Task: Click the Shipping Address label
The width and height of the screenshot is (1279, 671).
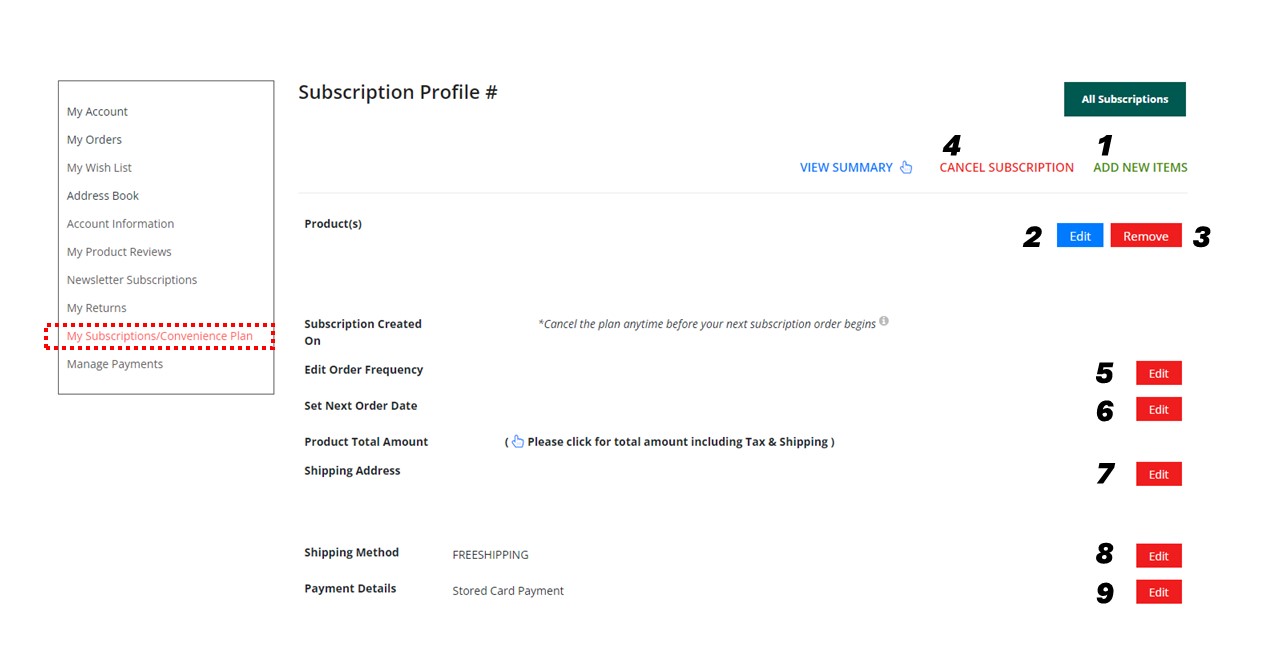Action: pyautogui.click(x=352, y=470)
